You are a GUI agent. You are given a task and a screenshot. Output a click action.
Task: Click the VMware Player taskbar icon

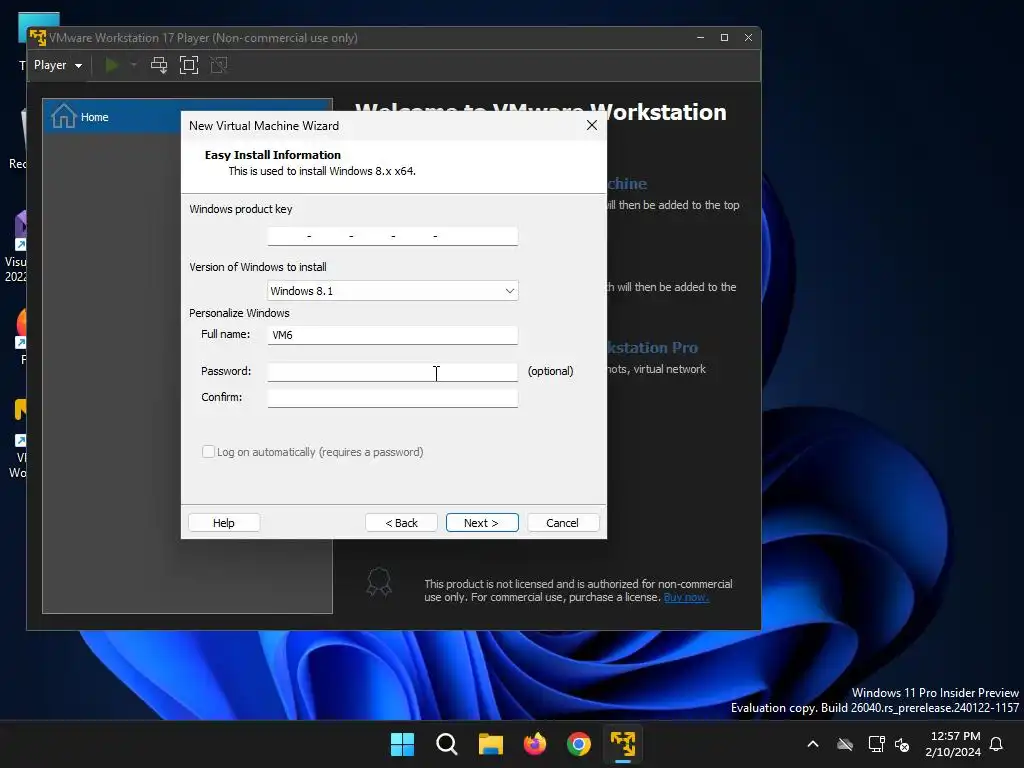pos(623,744)
